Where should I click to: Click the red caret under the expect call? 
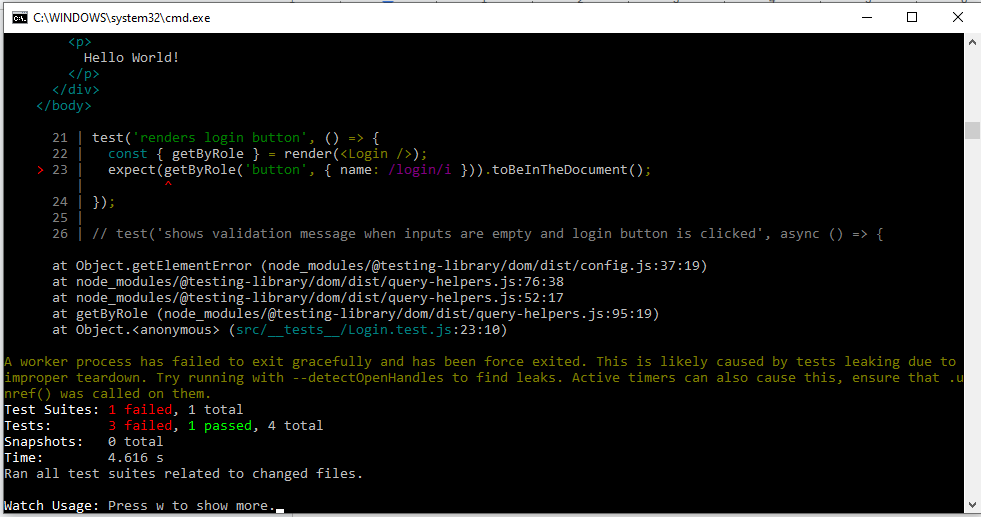coord(168,185)
